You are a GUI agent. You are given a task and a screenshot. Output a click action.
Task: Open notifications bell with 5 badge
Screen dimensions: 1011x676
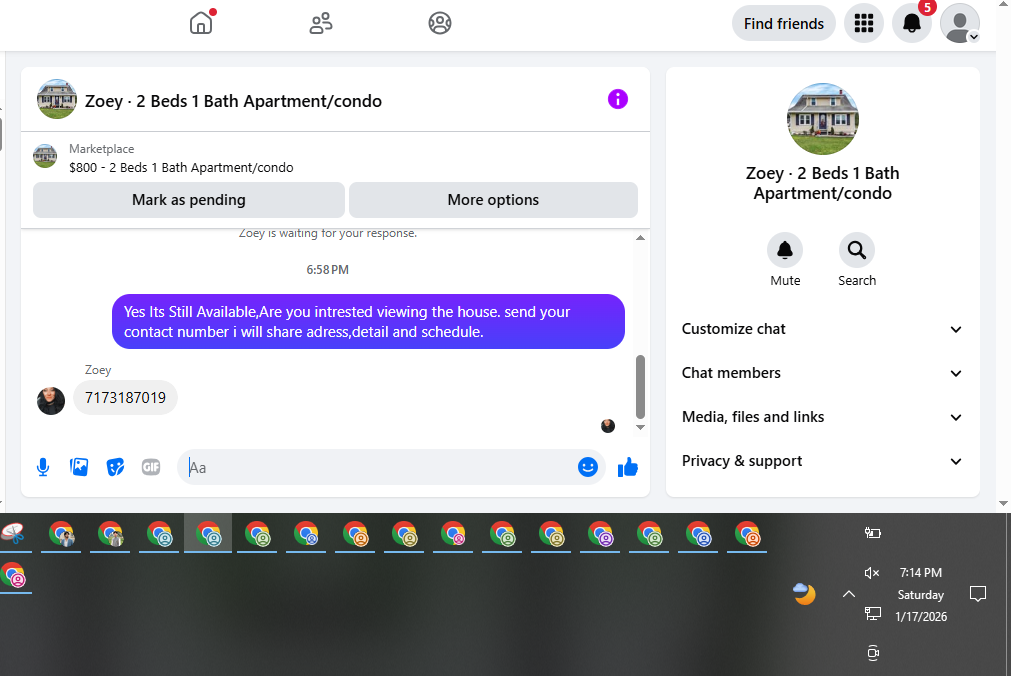[911, 24]
